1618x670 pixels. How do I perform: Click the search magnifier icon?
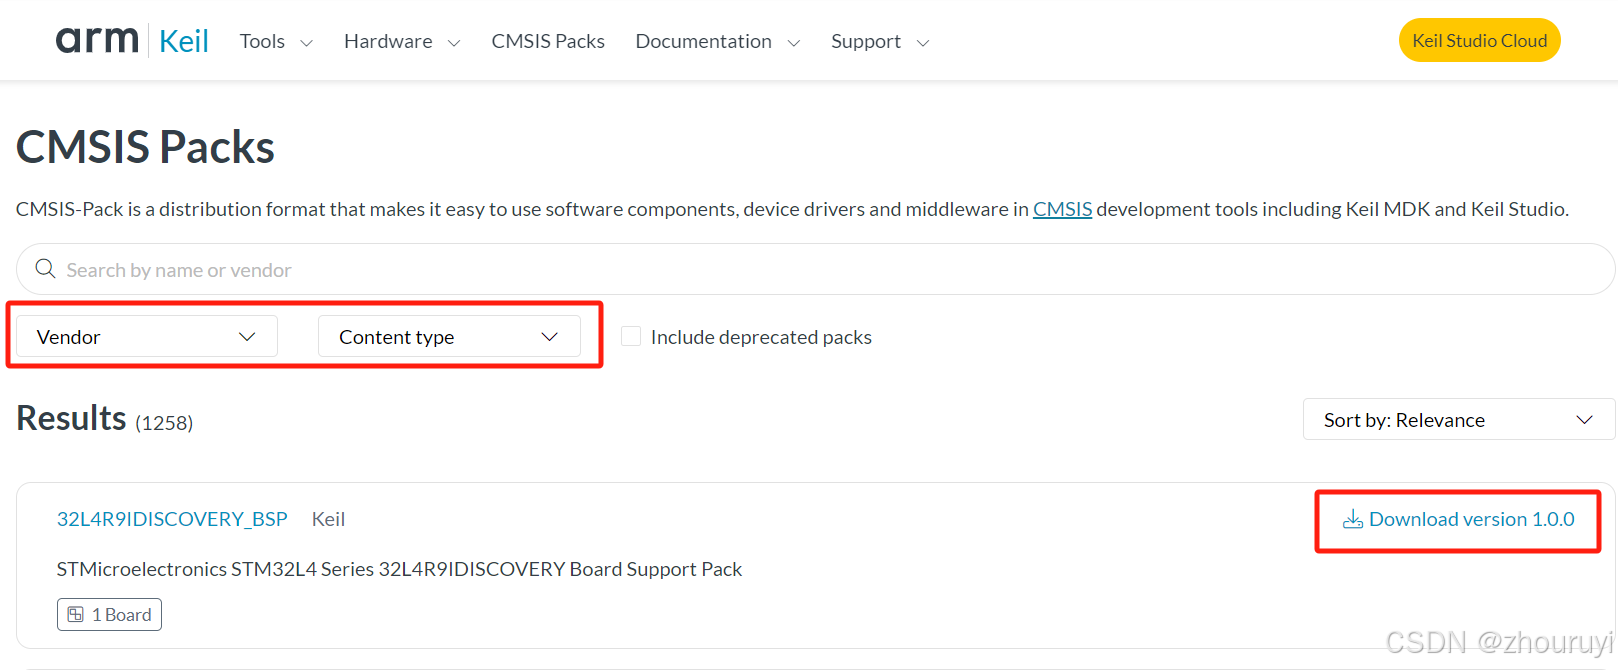point(45,269)
